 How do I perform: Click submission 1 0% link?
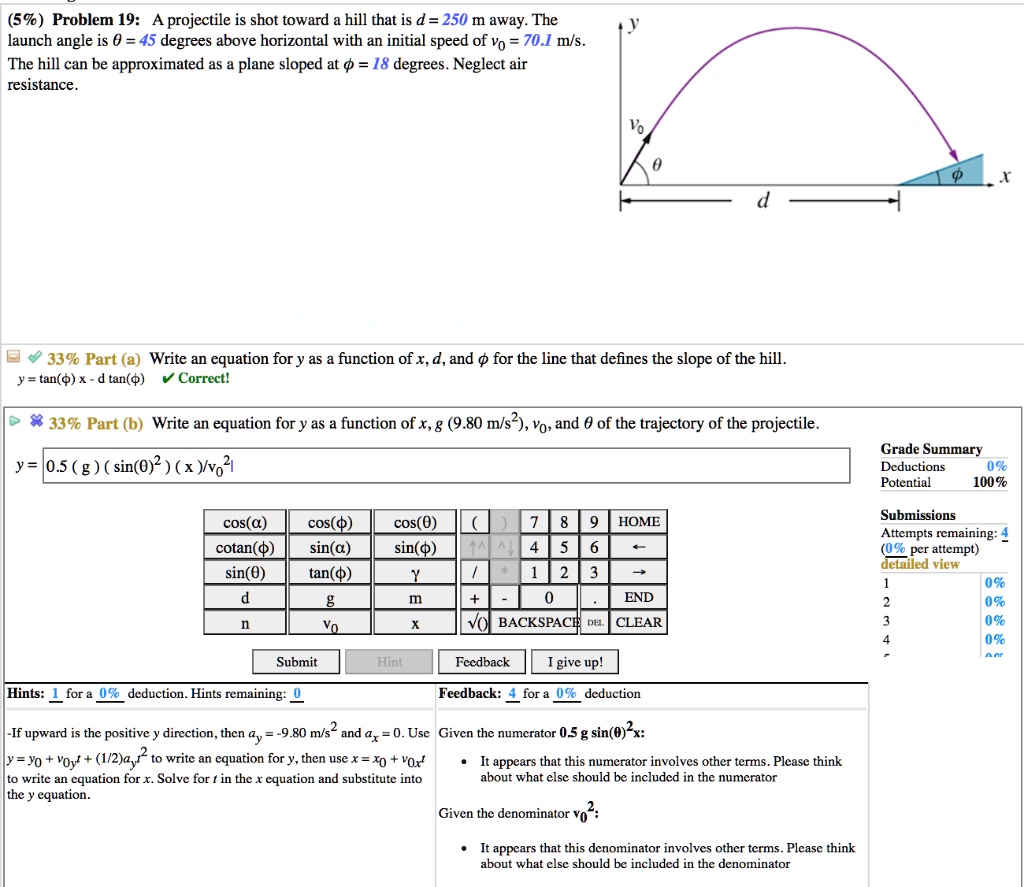(995, 583)
